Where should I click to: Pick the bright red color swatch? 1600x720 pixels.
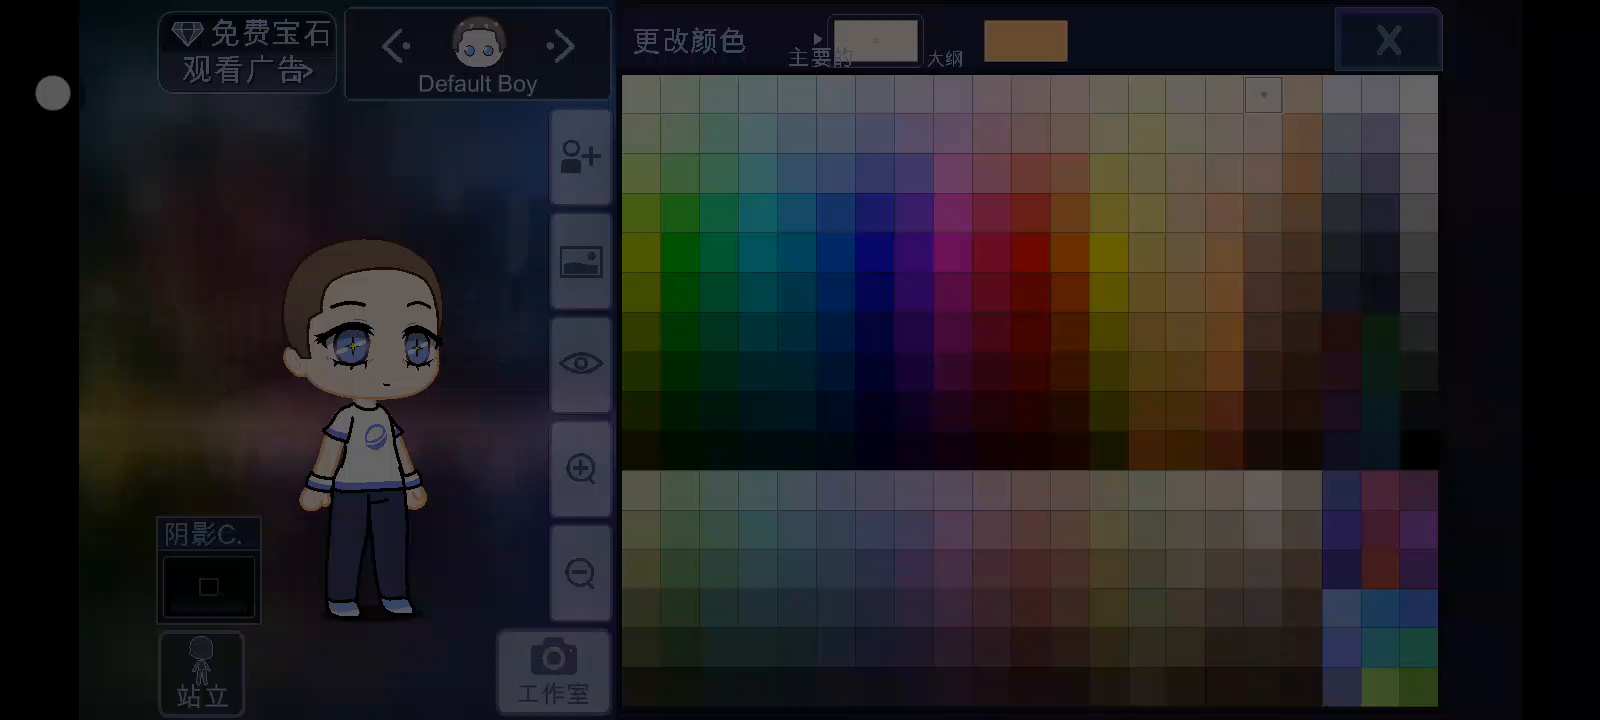pos(1030,252)
